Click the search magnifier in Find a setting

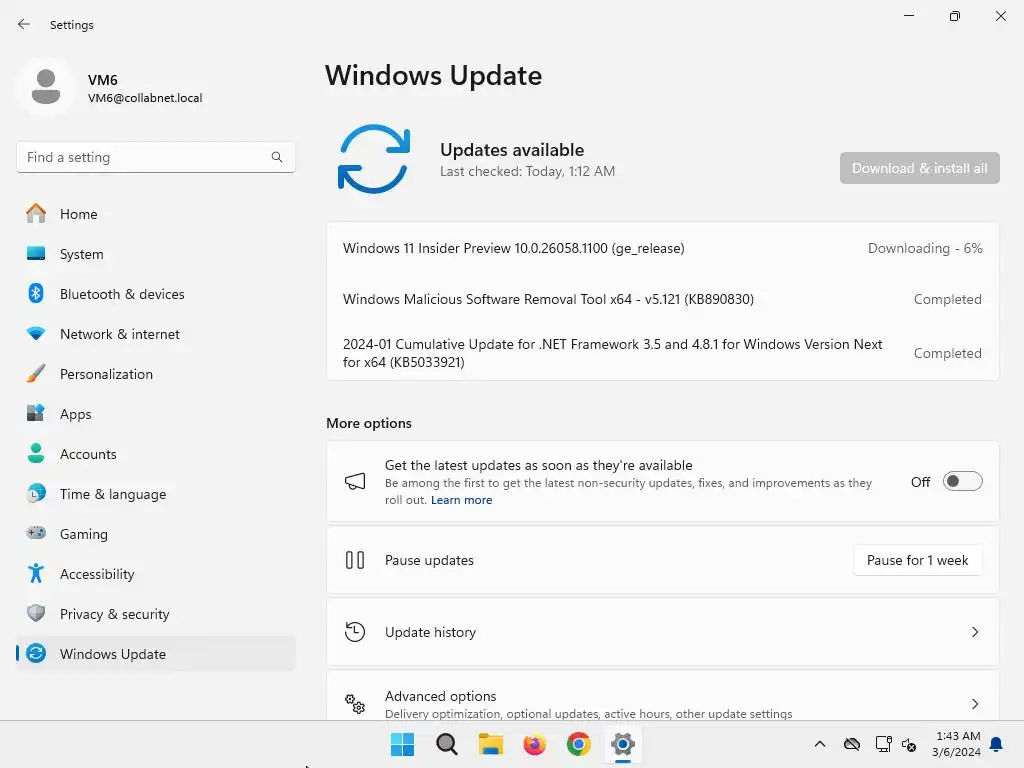coord(277,157)
